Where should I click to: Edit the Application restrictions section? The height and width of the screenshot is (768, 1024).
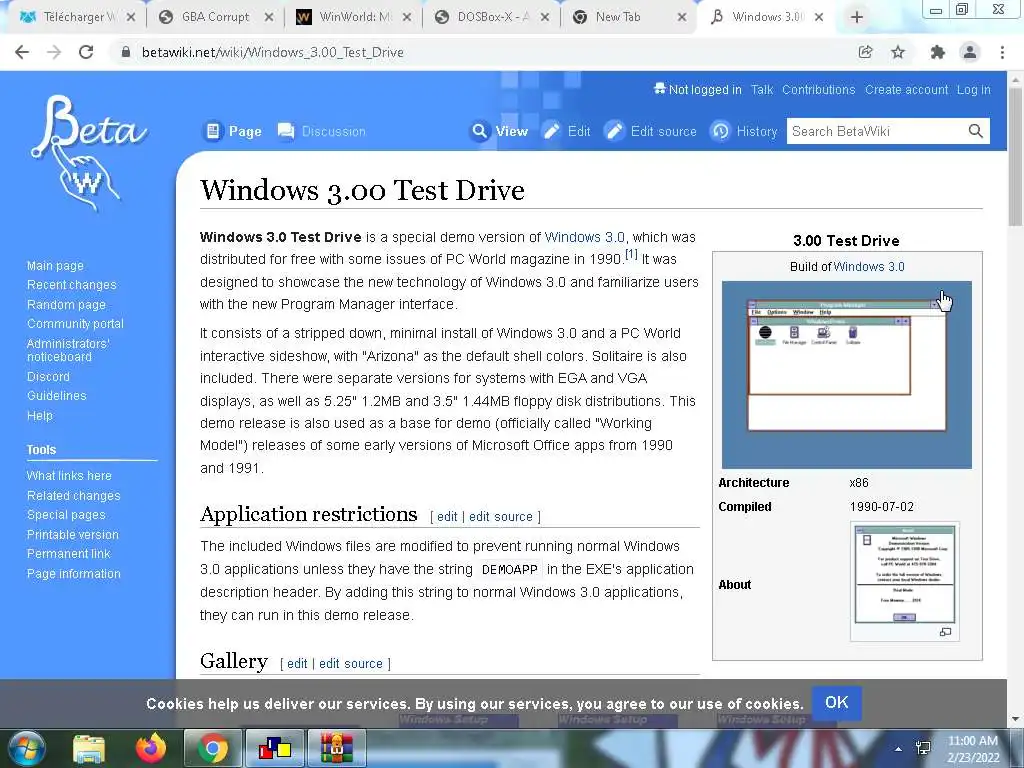coord(447,517)
